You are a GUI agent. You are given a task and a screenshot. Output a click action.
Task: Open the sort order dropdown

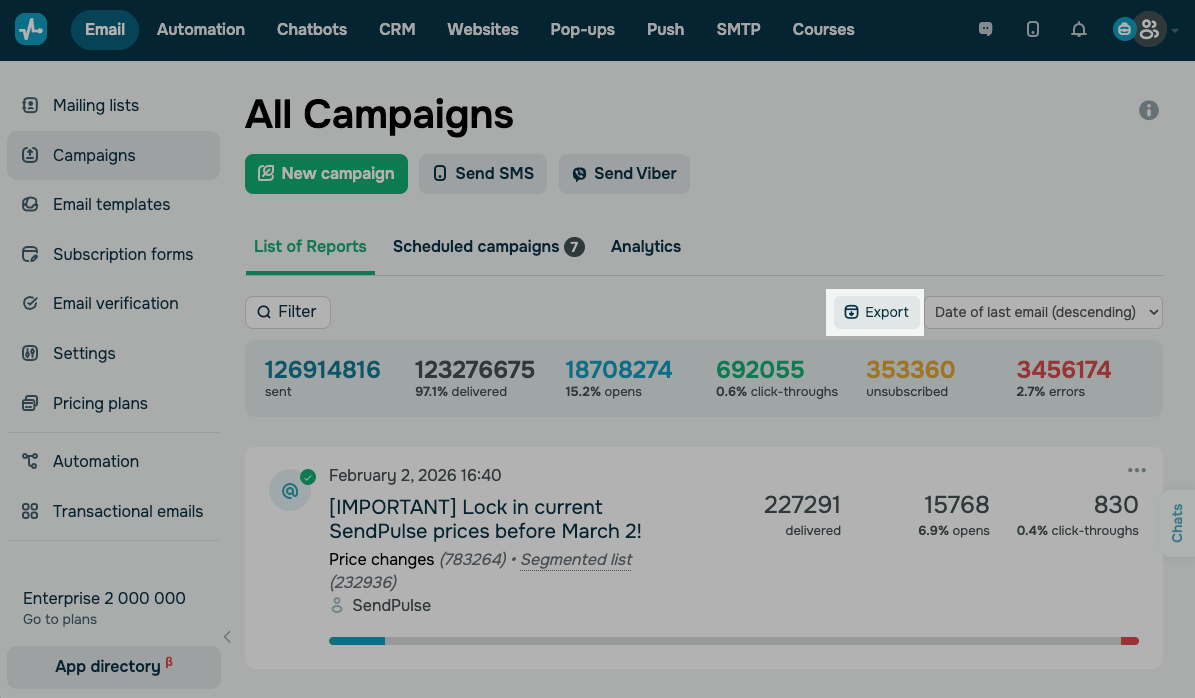tap(1043, 312)
